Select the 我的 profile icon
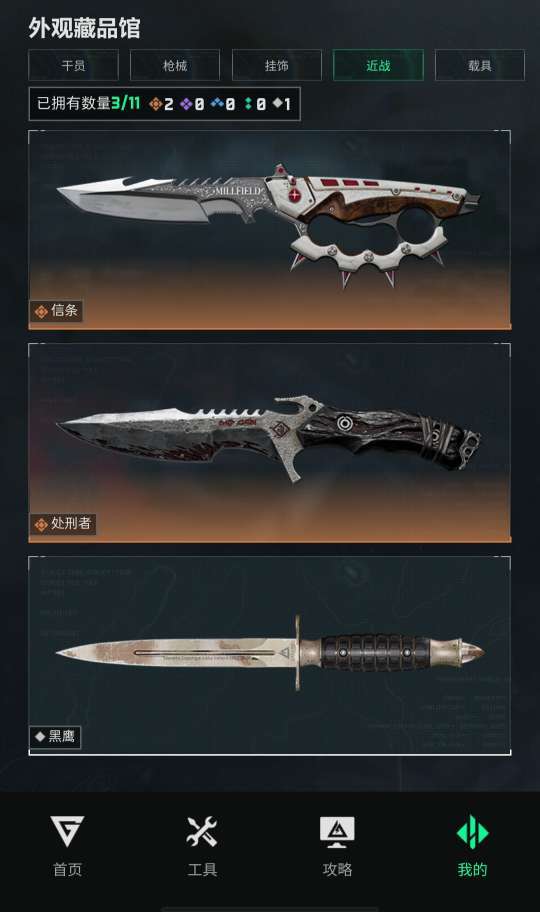 [472, 845]
